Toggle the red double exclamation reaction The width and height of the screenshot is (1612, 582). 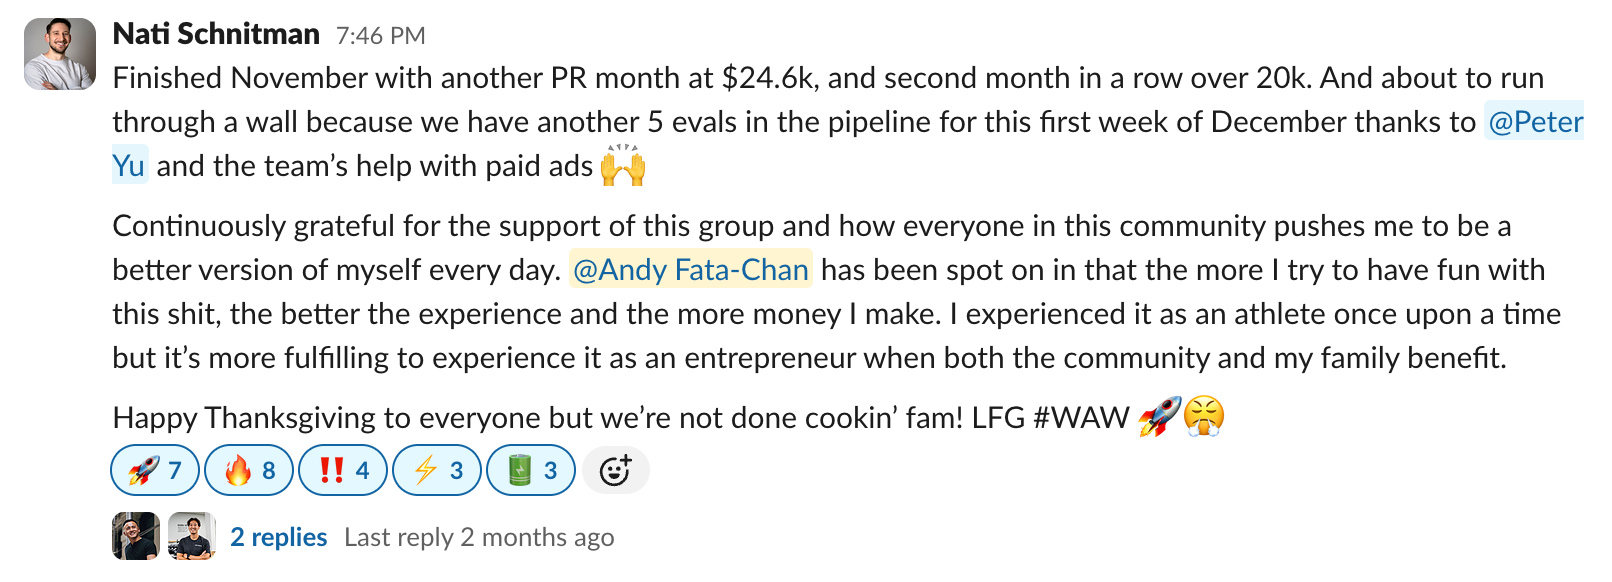click(343, 470)
